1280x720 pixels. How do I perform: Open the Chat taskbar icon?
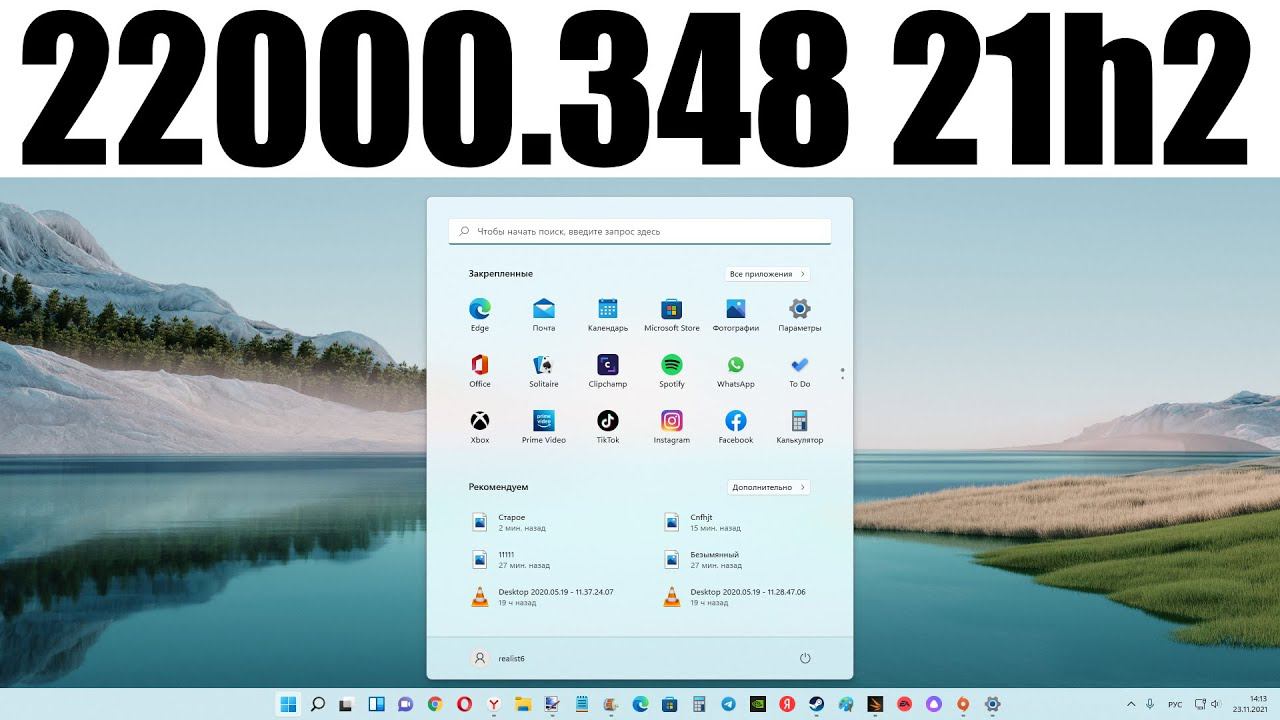pos(406,704)
